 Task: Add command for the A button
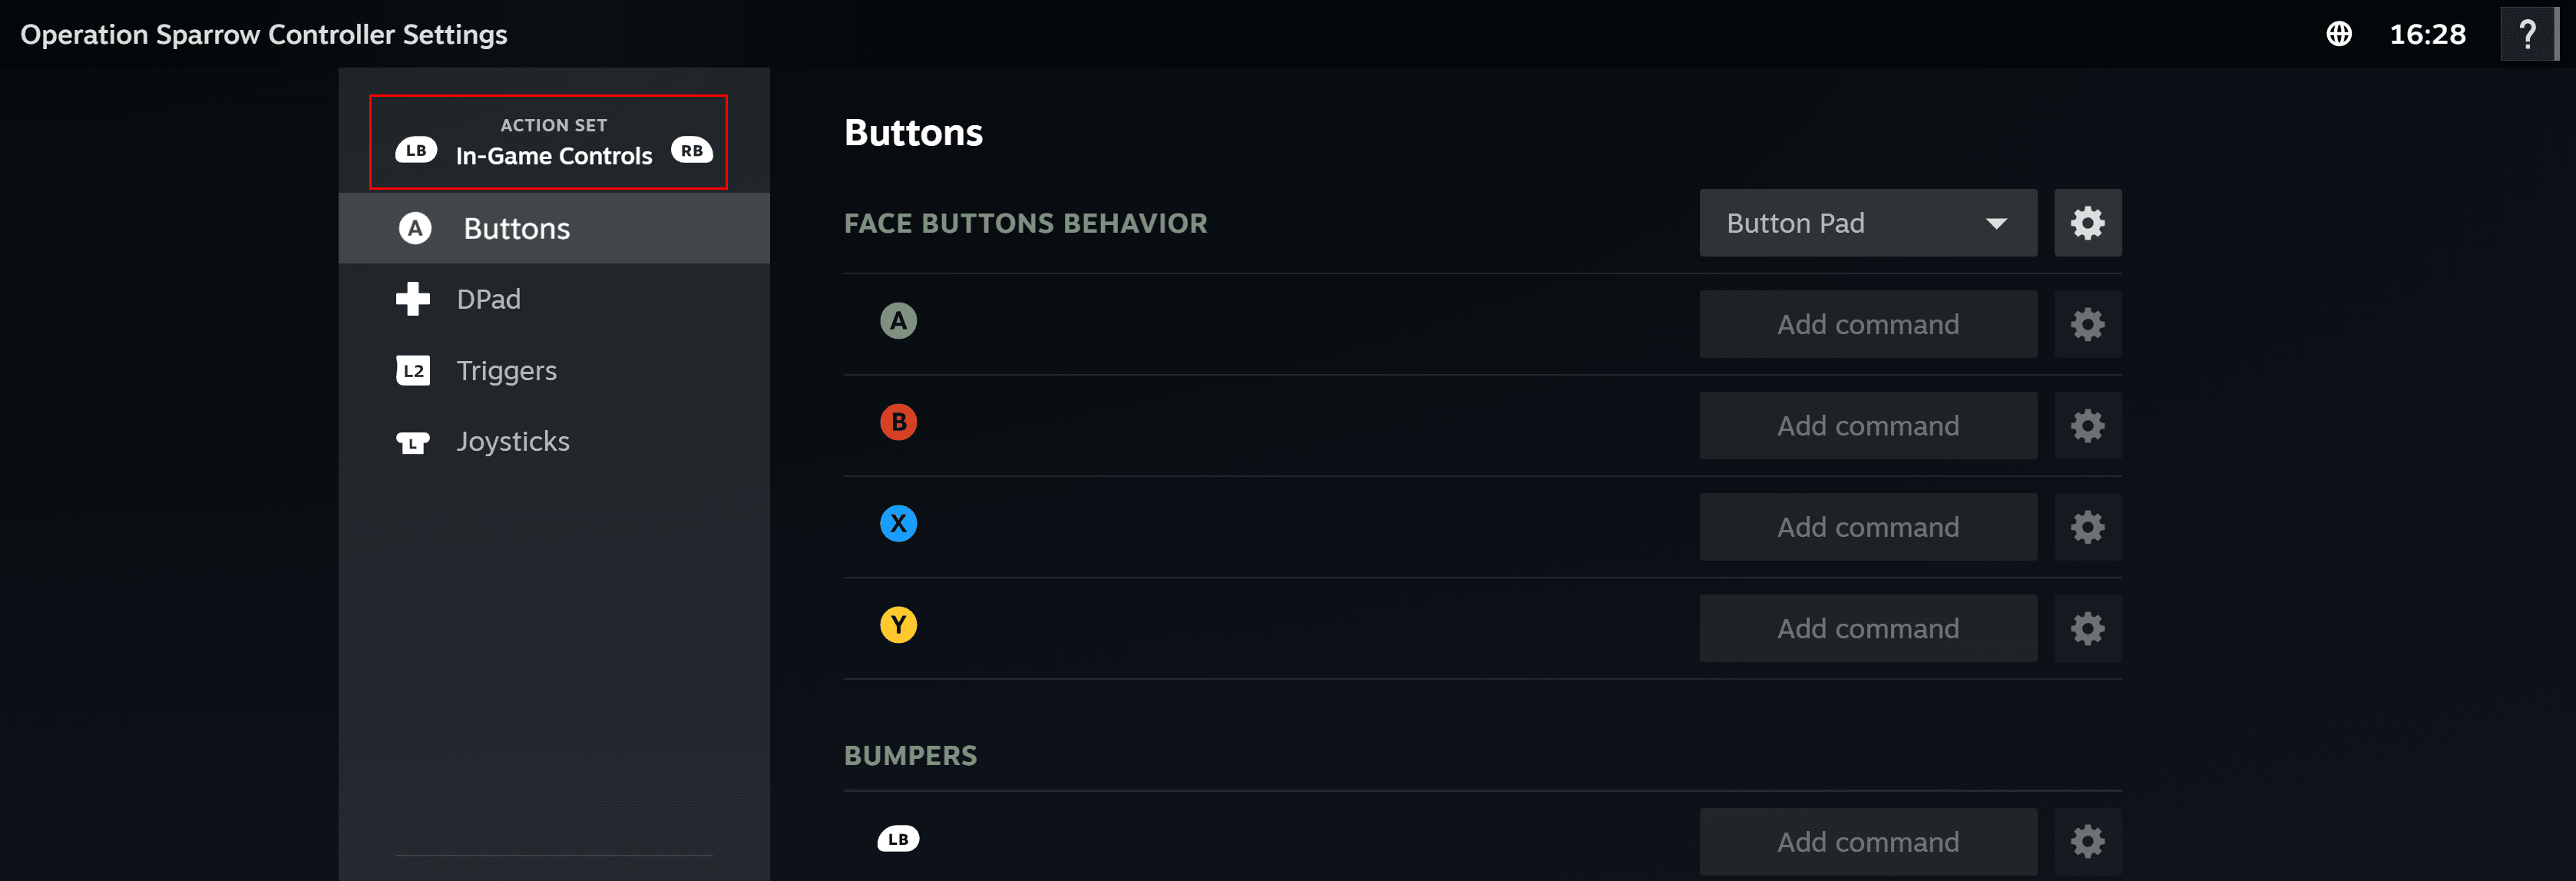(1867, 324)
